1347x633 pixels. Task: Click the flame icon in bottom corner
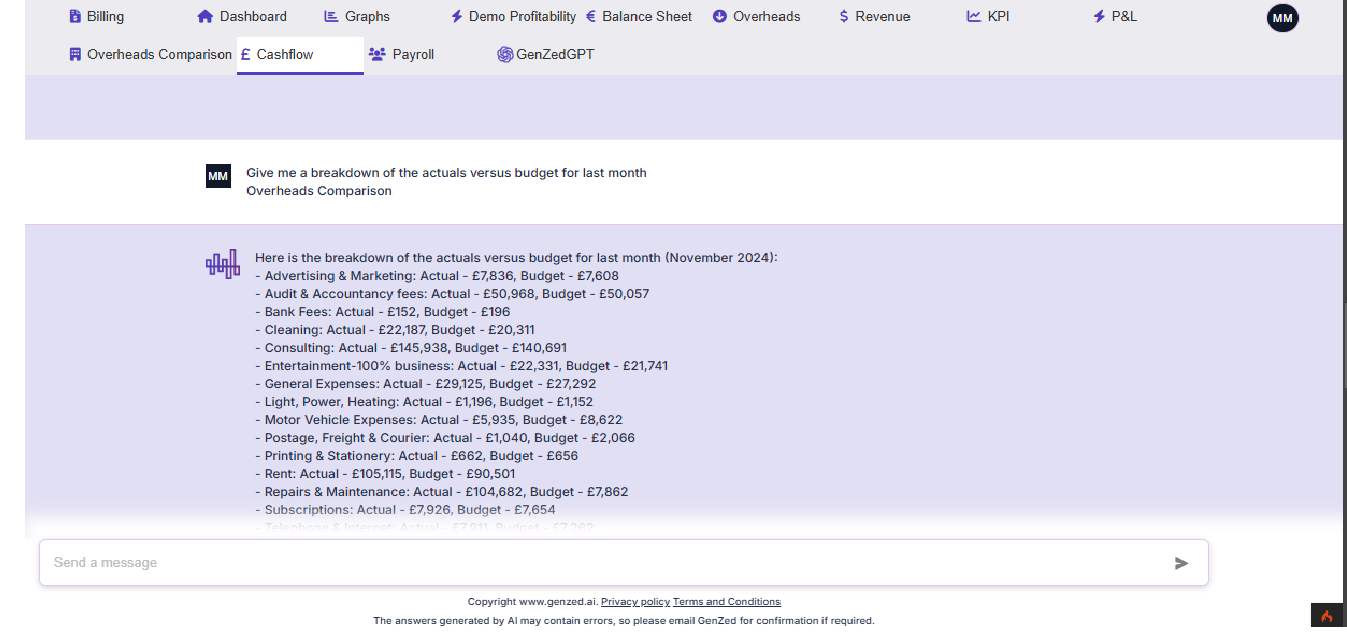1327,616
